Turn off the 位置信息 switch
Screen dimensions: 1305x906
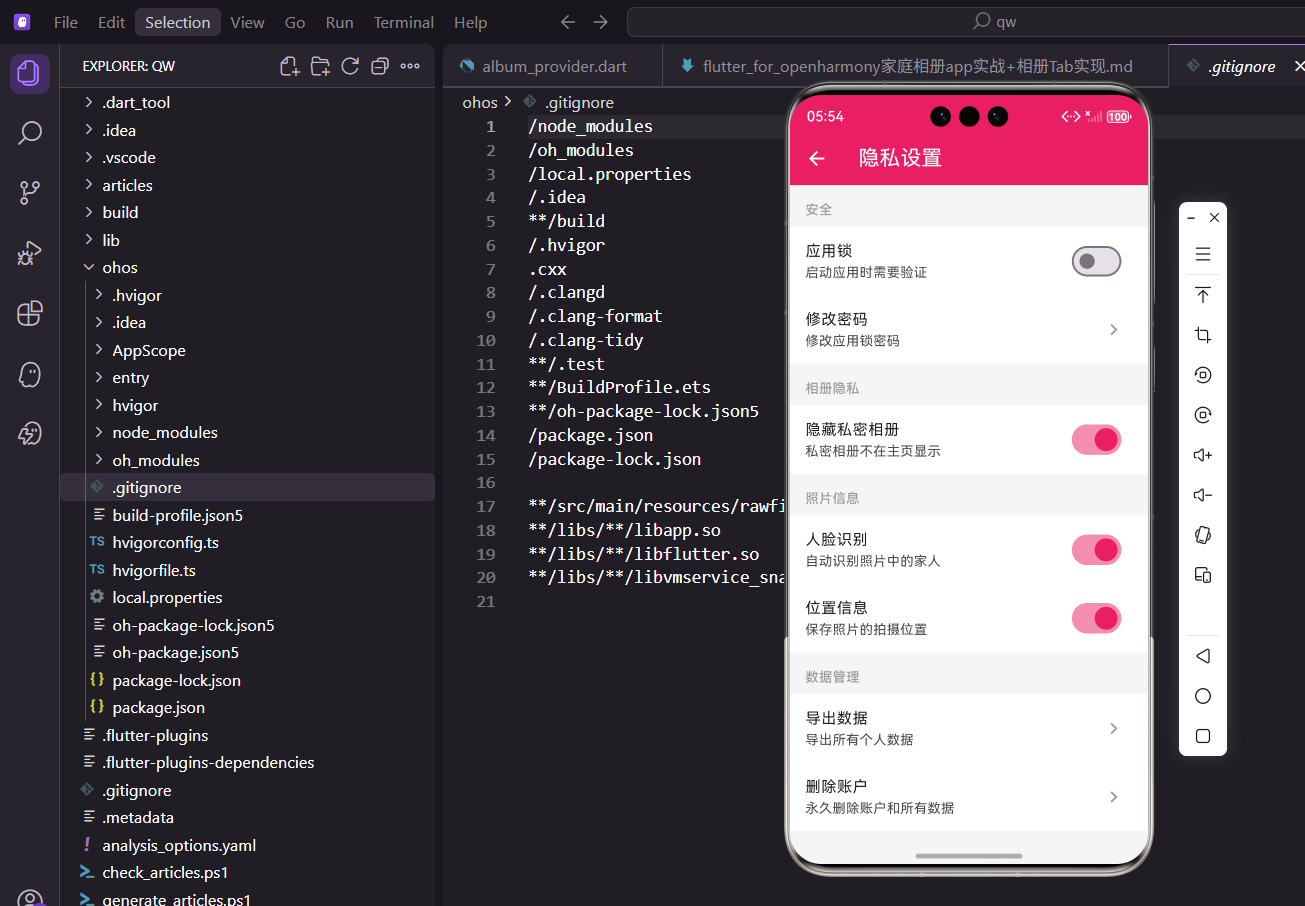1096,618
